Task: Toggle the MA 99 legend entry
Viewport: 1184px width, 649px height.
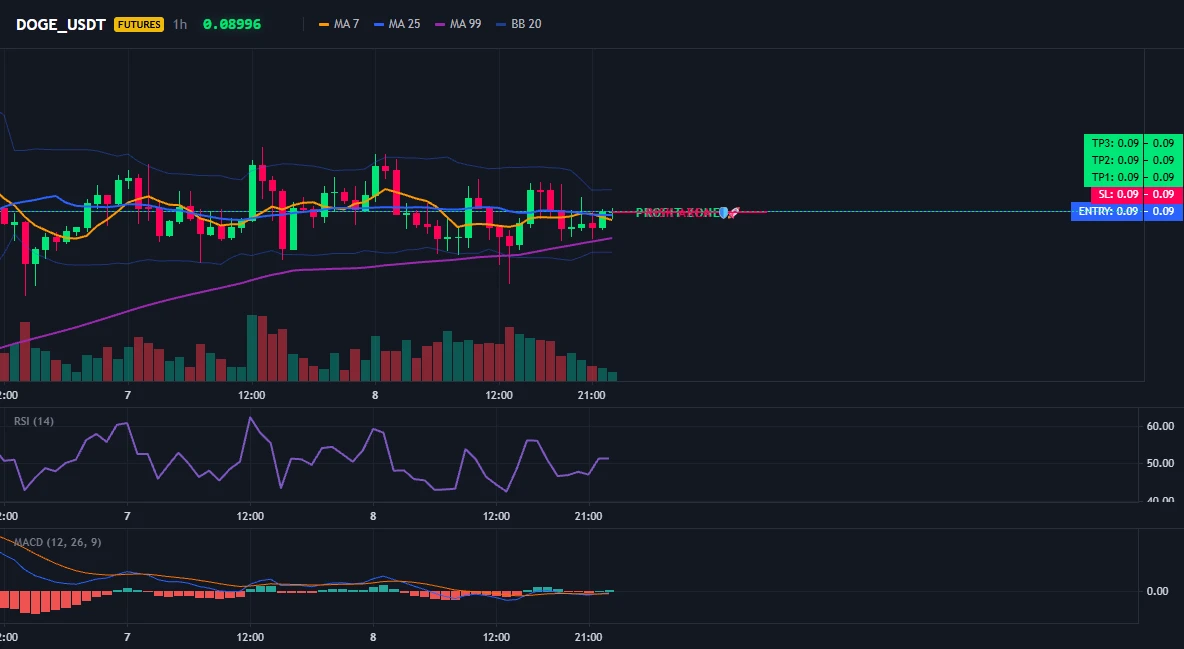Action: 458,24
